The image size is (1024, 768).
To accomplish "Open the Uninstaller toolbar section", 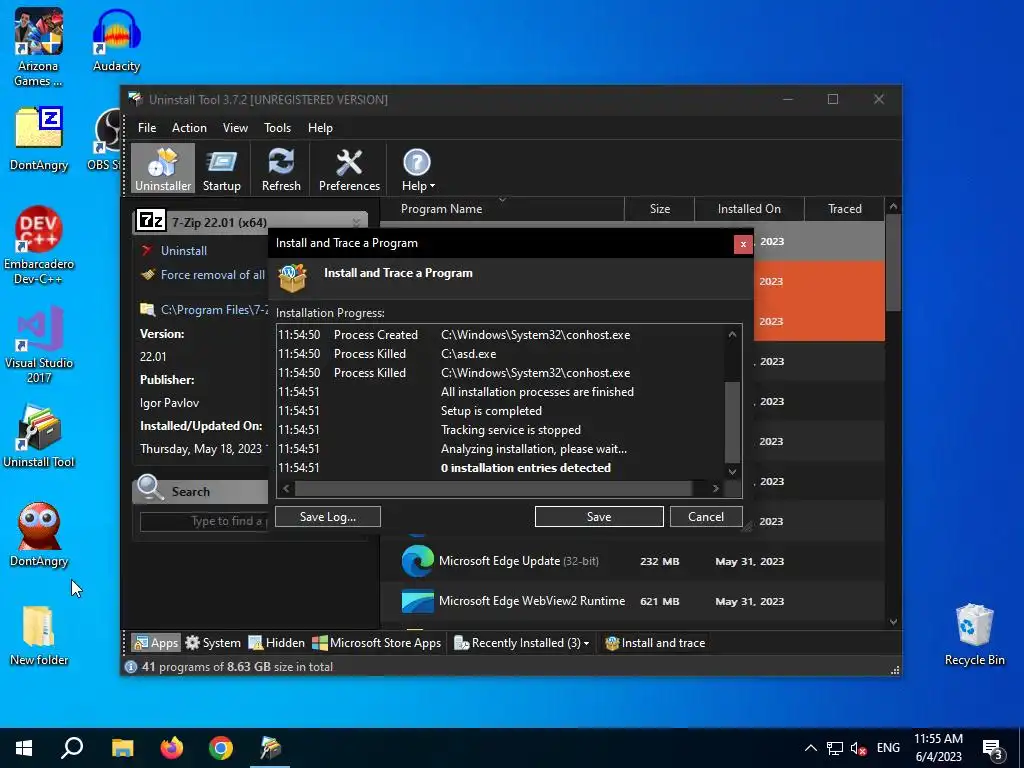I will point(163,169).
